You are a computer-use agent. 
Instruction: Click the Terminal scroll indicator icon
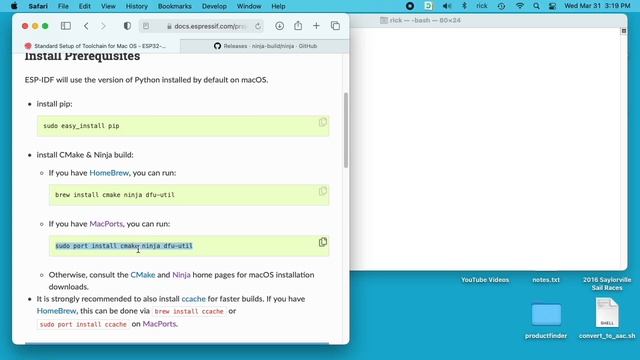point(623,31)
